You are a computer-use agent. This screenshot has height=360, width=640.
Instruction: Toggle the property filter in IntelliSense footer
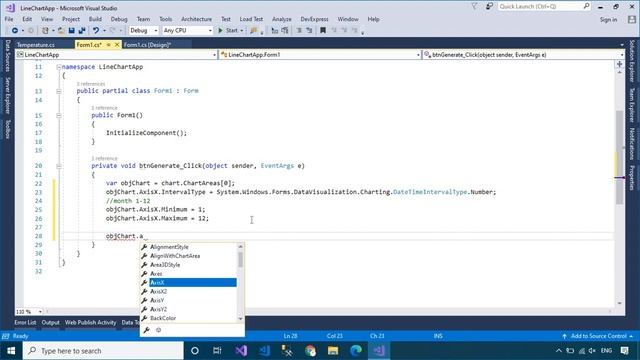(x=147, y=330)
